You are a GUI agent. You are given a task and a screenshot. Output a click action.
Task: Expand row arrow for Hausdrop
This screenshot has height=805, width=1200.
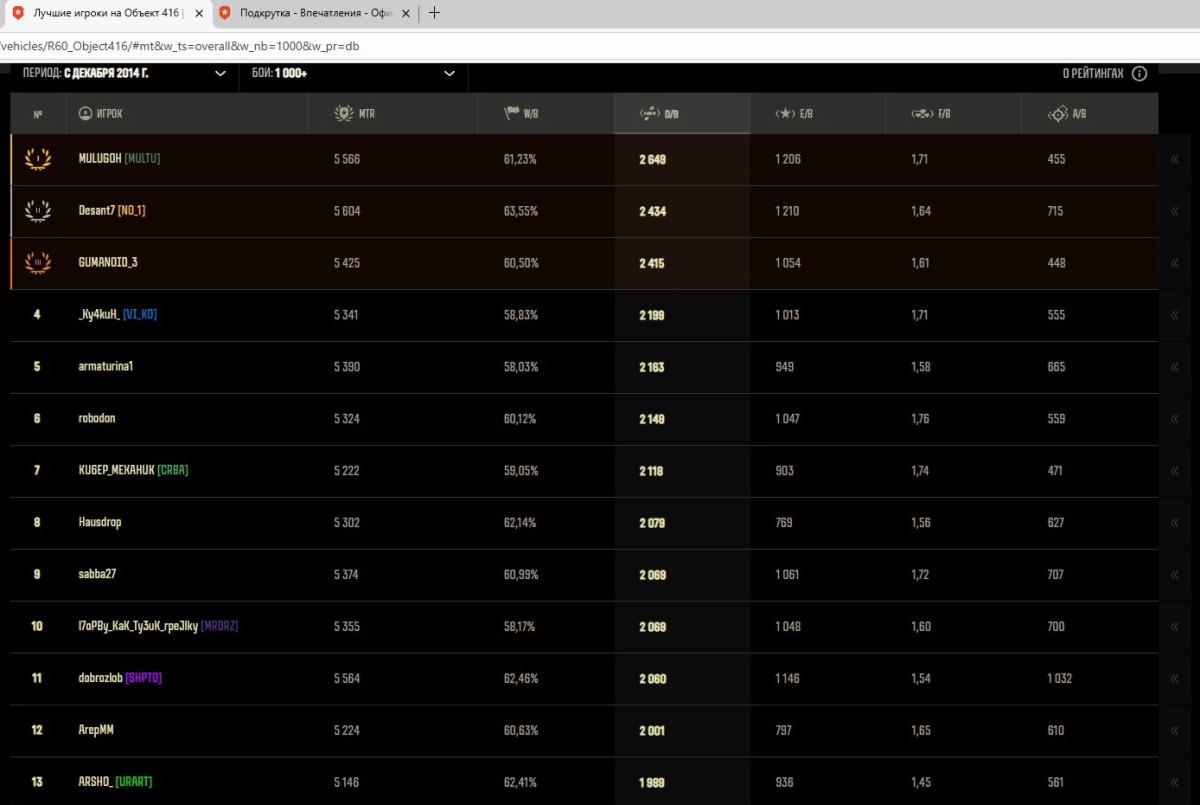tap(1175, 523)
